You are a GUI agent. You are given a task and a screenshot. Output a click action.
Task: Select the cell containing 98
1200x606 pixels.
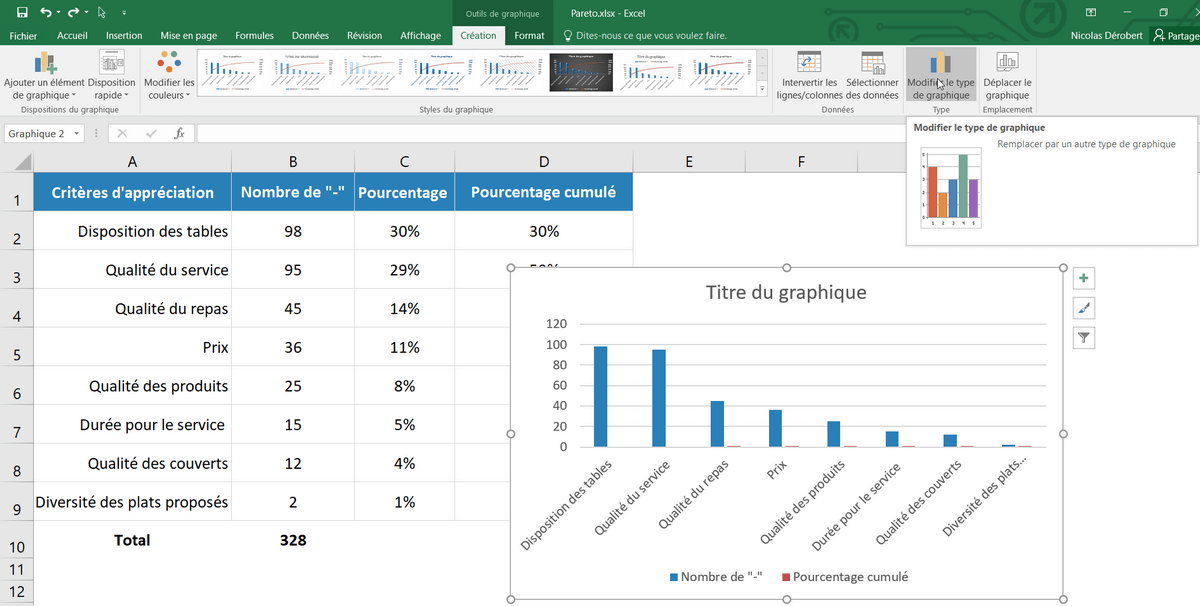pyautogui.click(x=292, y=231)
